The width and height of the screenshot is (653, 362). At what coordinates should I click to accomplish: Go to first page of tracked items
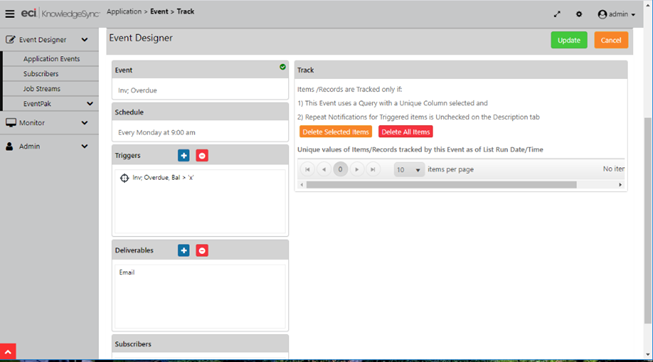[x=307, y=170]
